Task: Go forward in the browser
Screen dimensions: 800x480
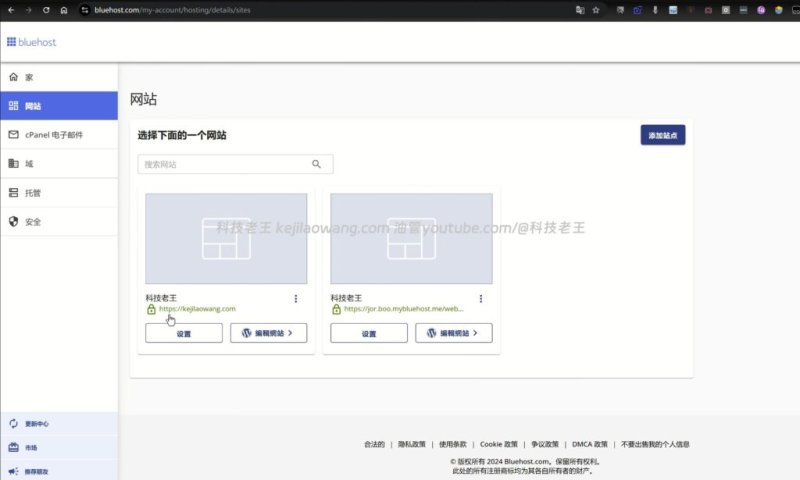Action: pyautogui.click(x=29, y=10)
